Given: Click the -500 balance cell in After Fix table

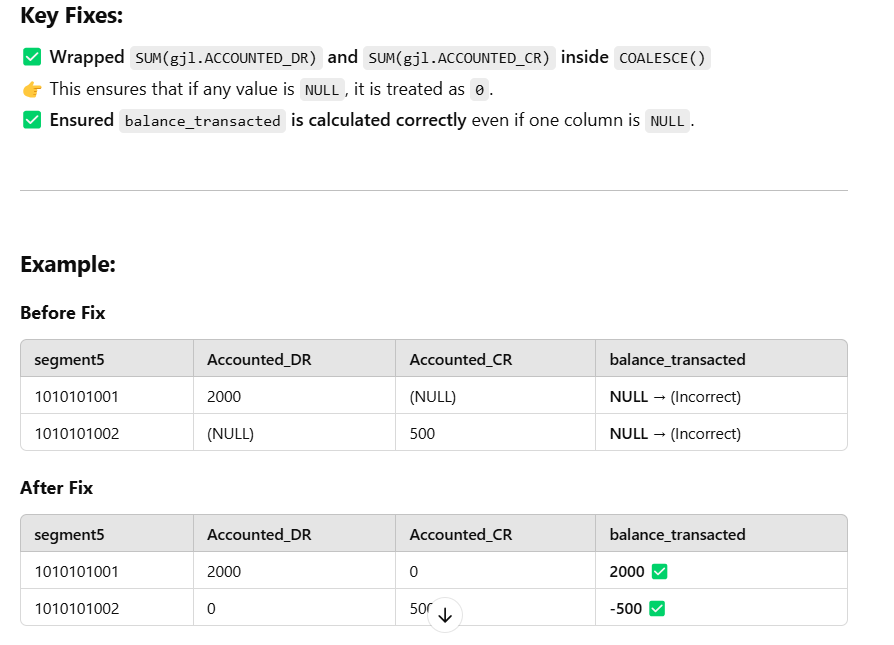Looking at the screenshot, I should click(x=626, y=608).
